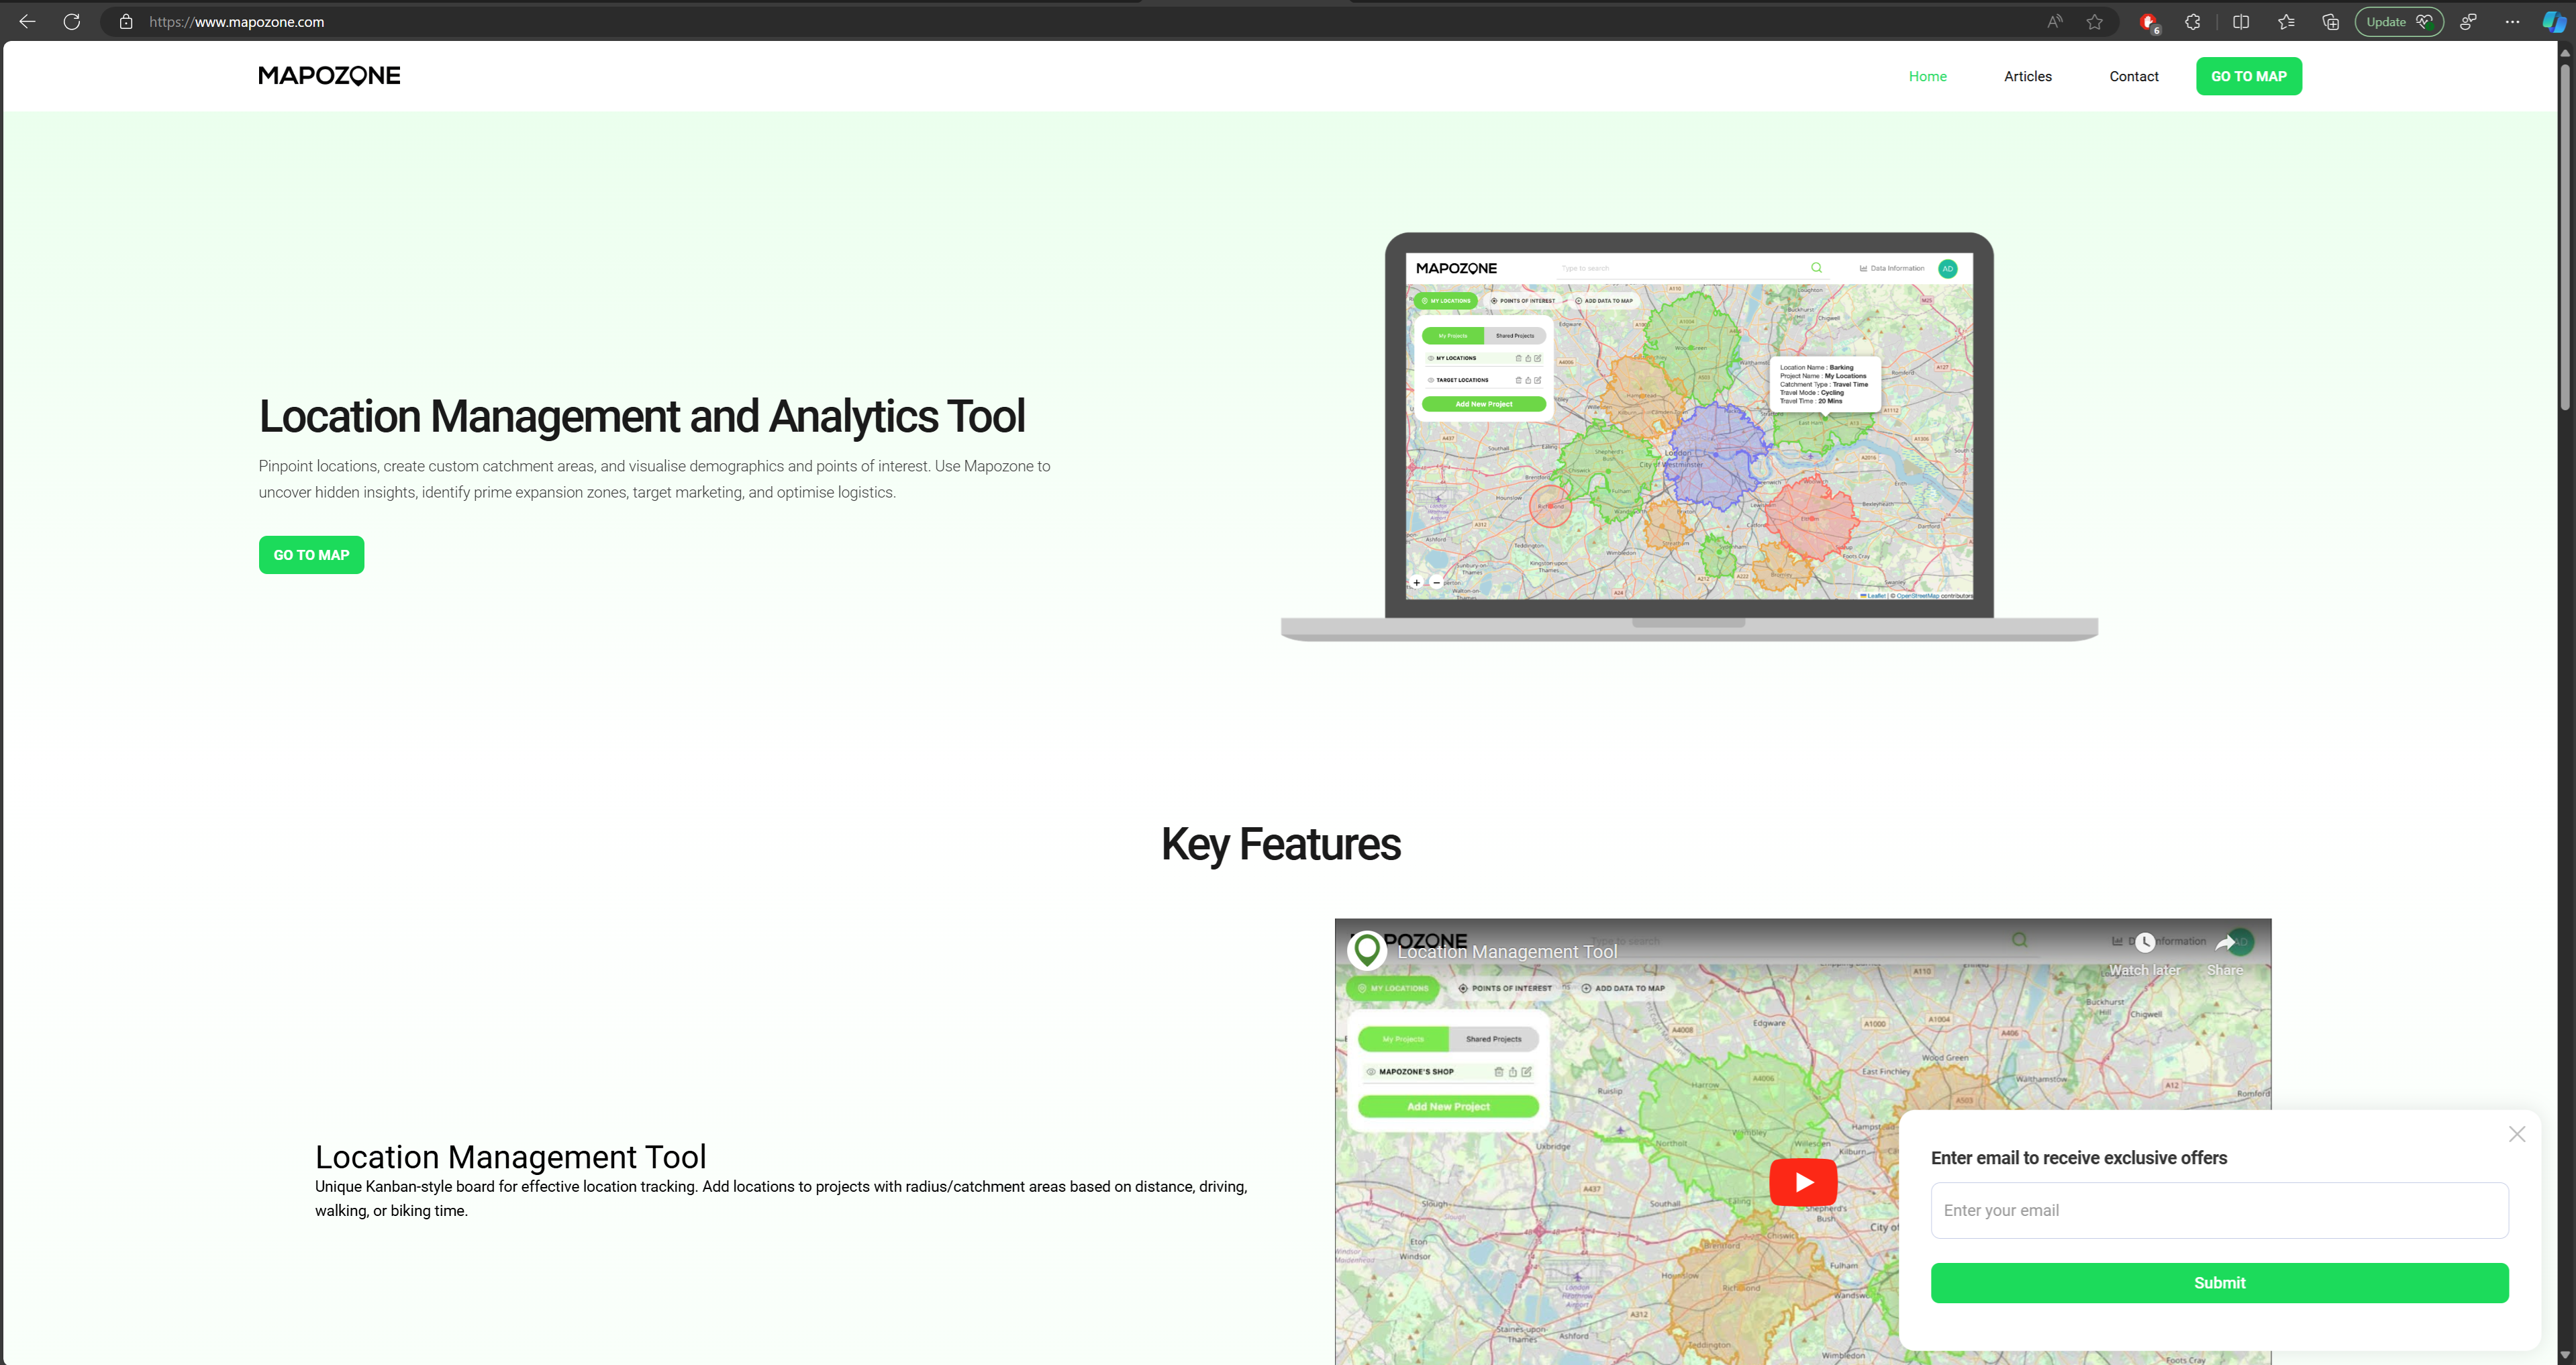The image size is (2576, 1365).
Task: Click the Read aloud icon in address bar
Action: (x=2055, y=22)
